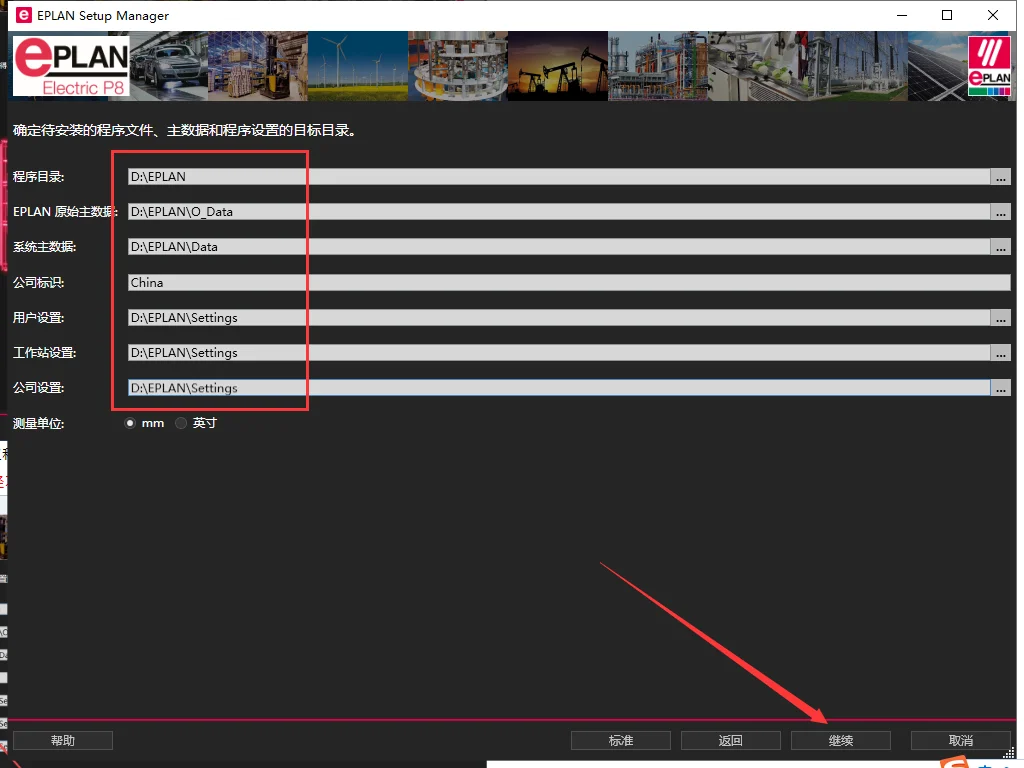Browse for the 系统主数据 folder
The image size is (1024, 768).
tap(1000, 247)
